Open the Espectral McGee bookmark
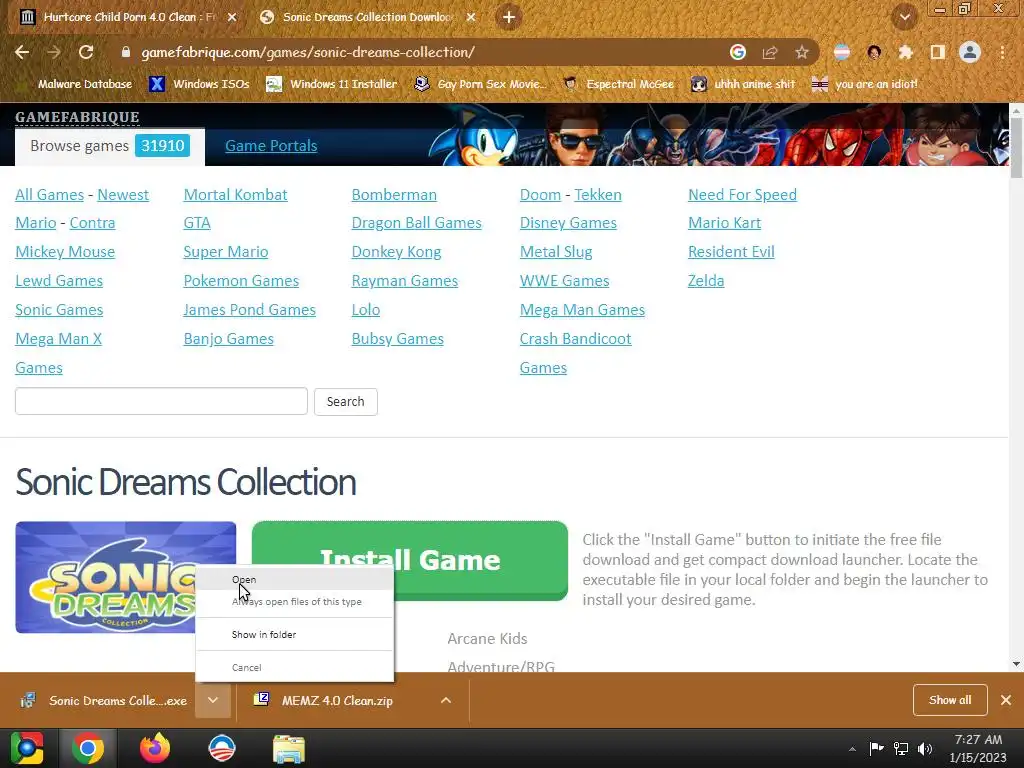This screenshot has height=768, width=1024. pyautogui.click(x=618, y=84)
